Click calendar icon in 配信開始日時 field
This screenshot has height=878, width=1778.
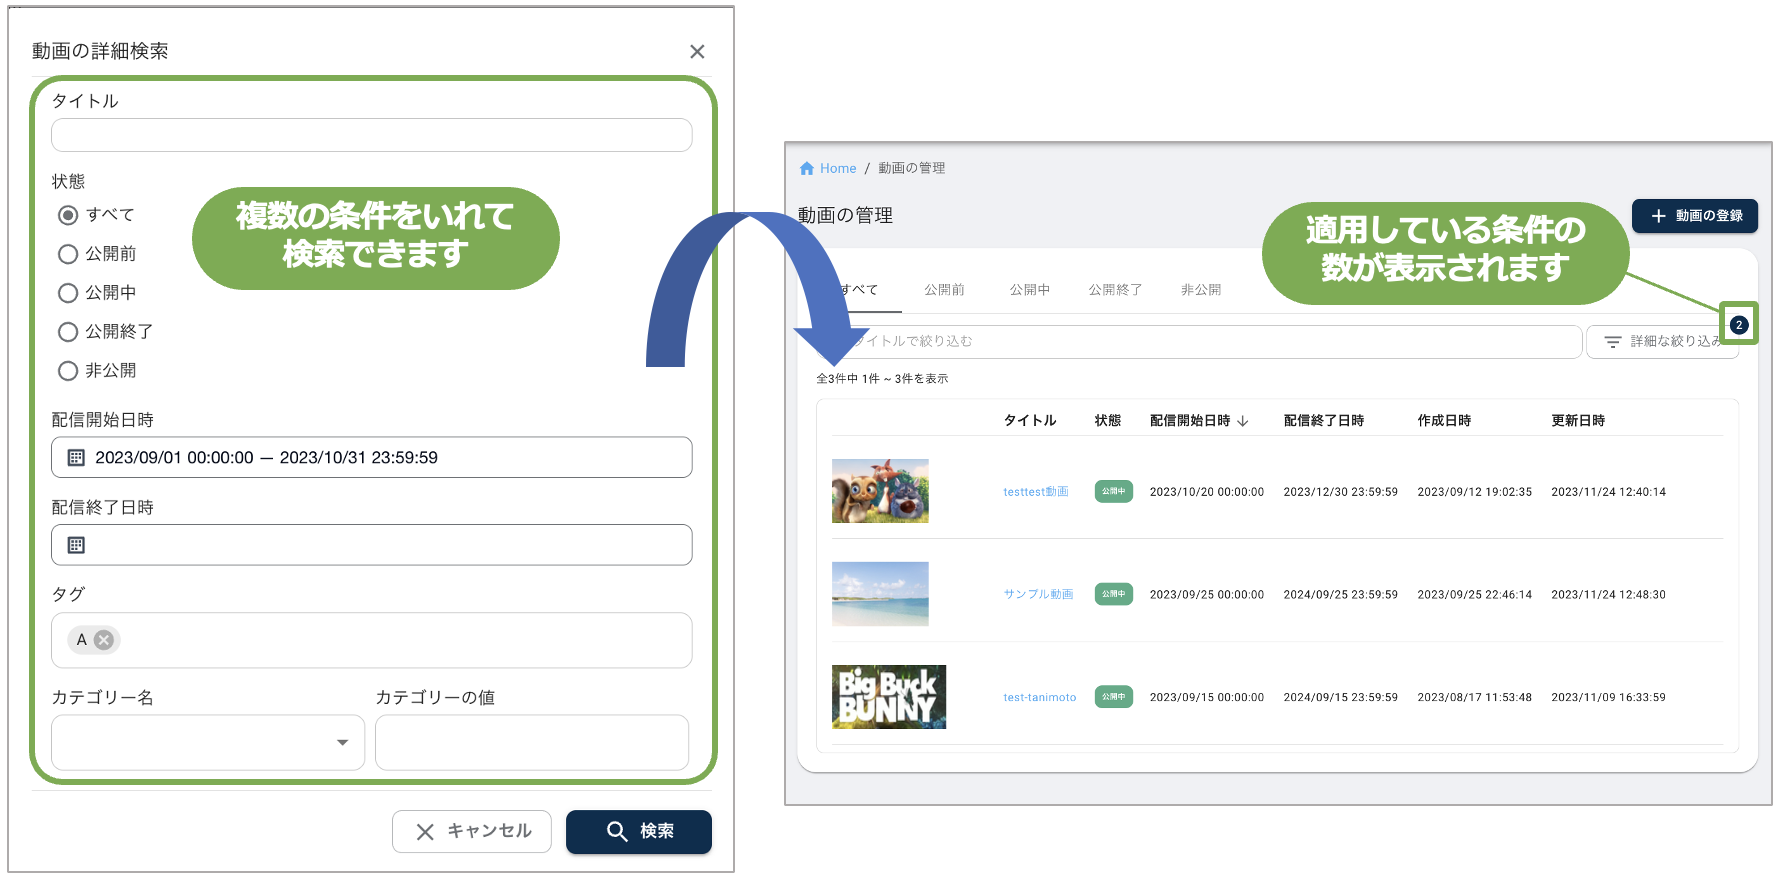click(76, 458)
